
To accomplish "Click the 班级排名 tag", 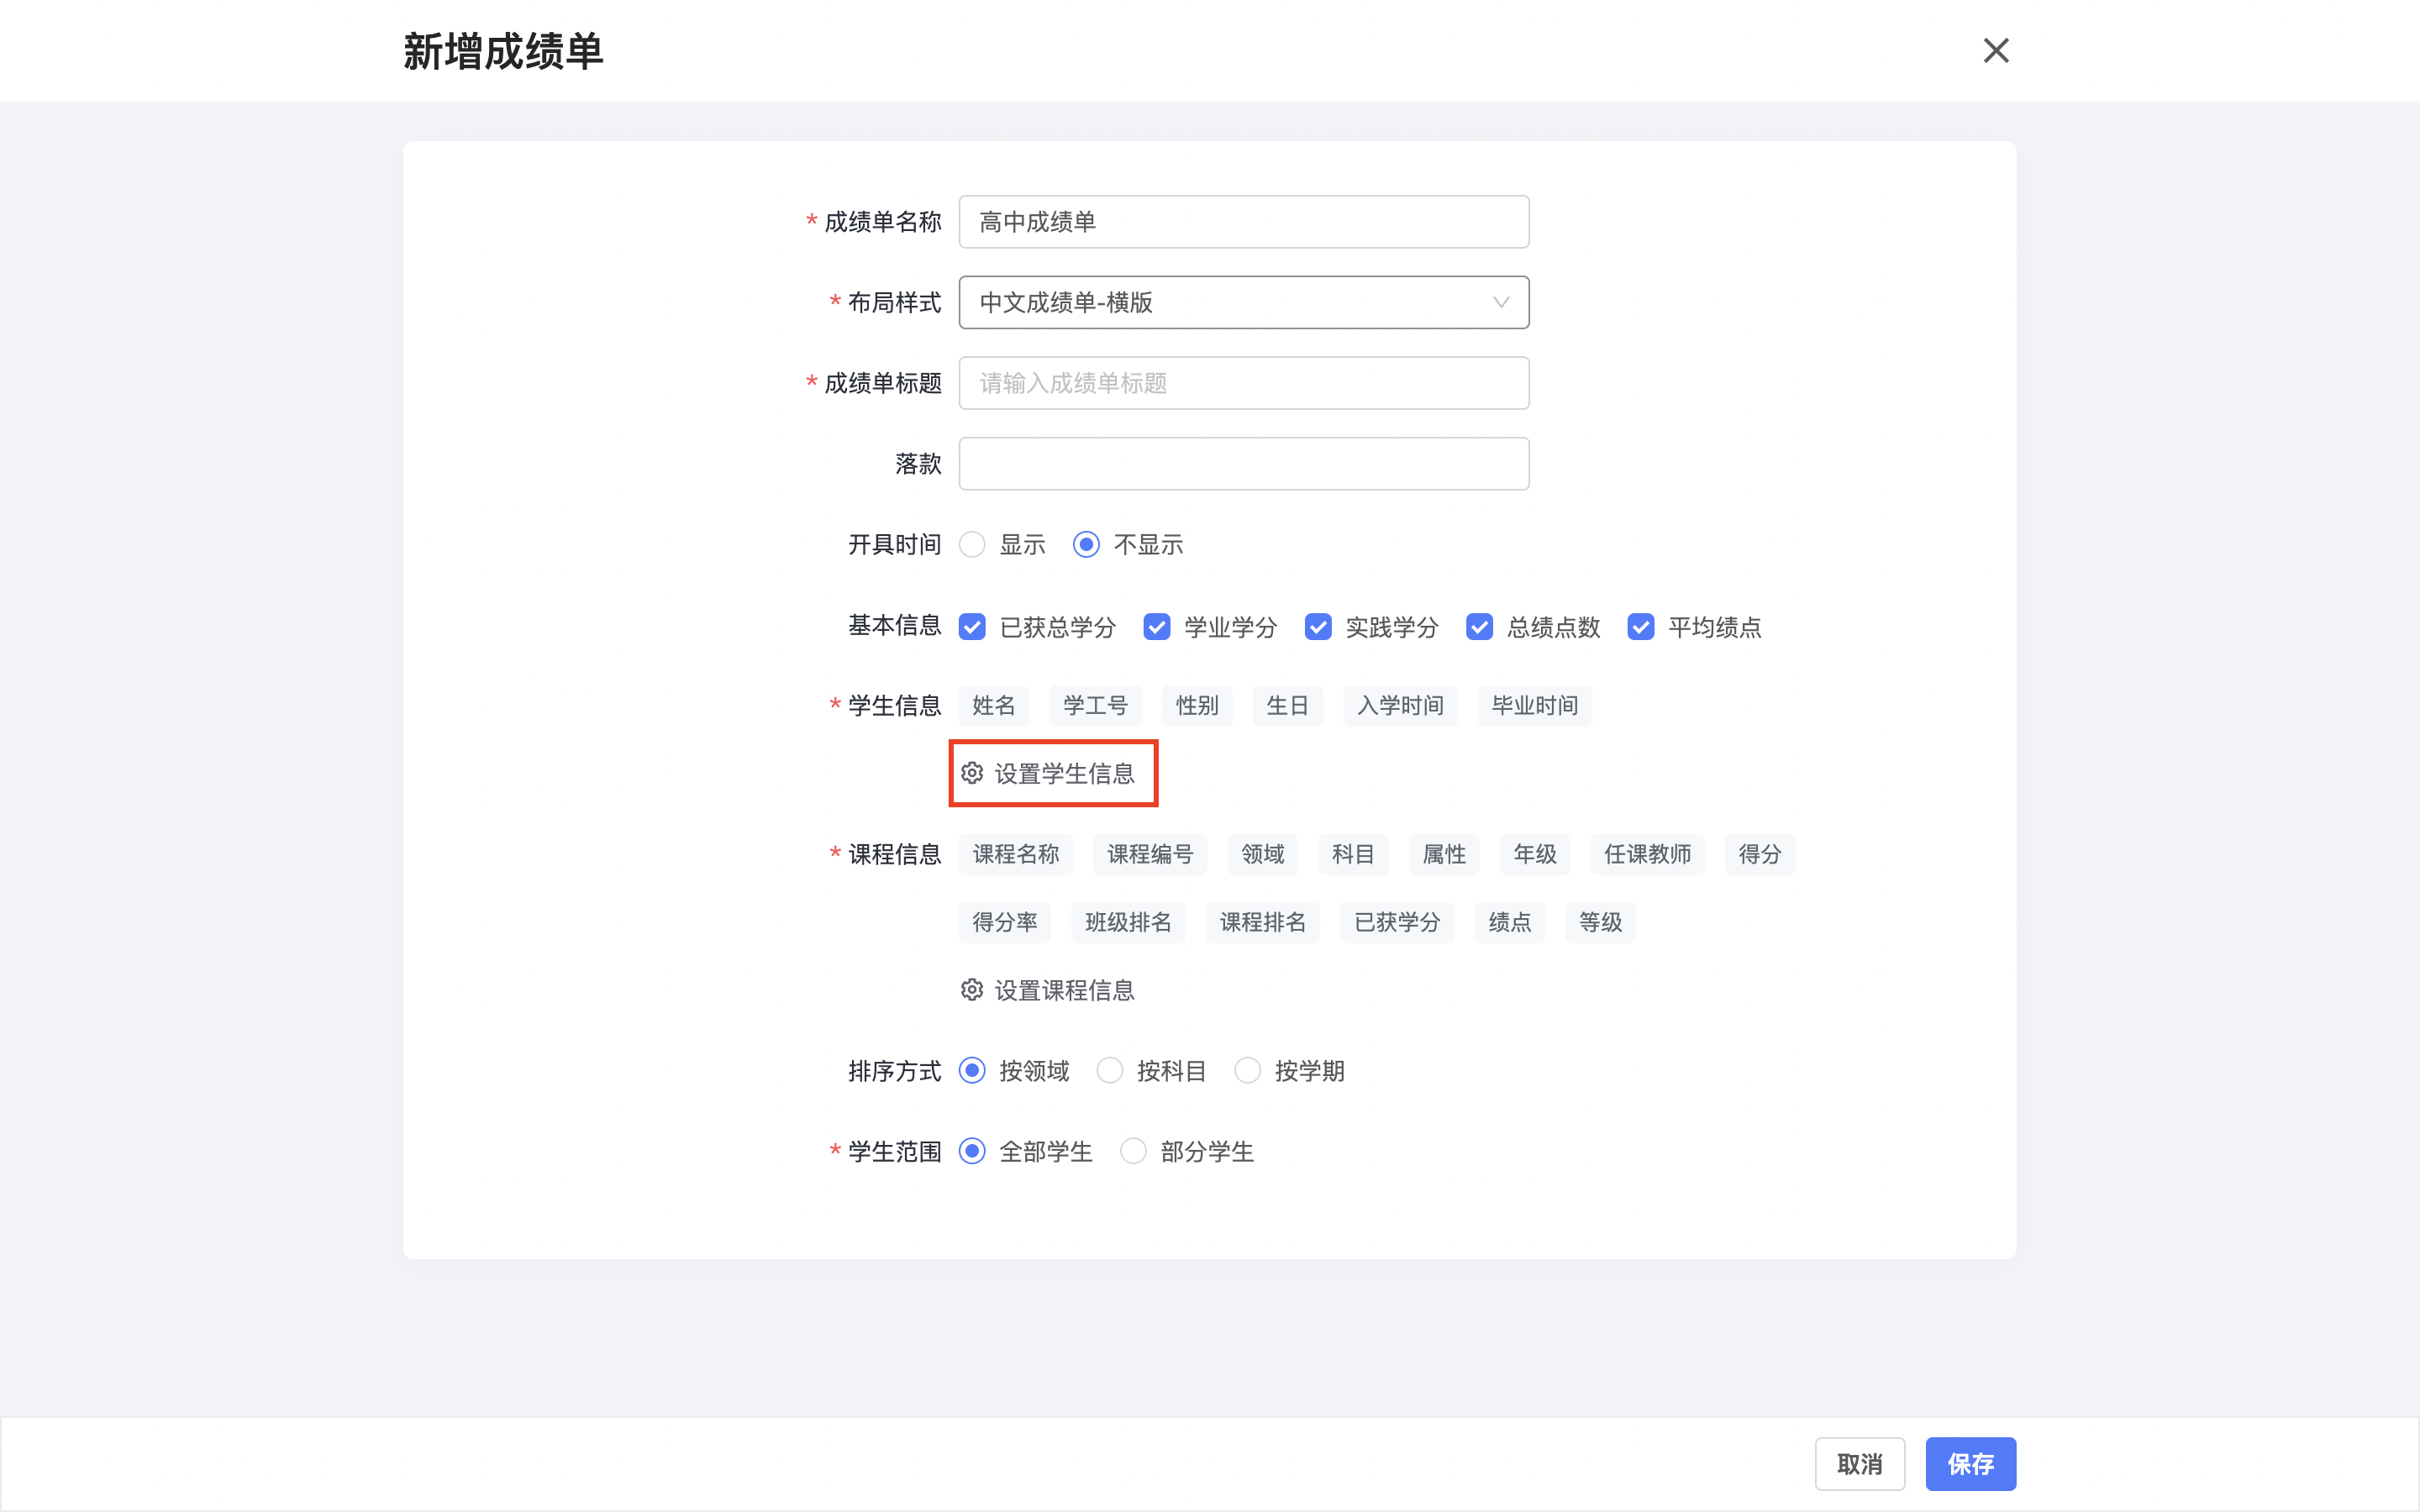I will click(1128, 922).
